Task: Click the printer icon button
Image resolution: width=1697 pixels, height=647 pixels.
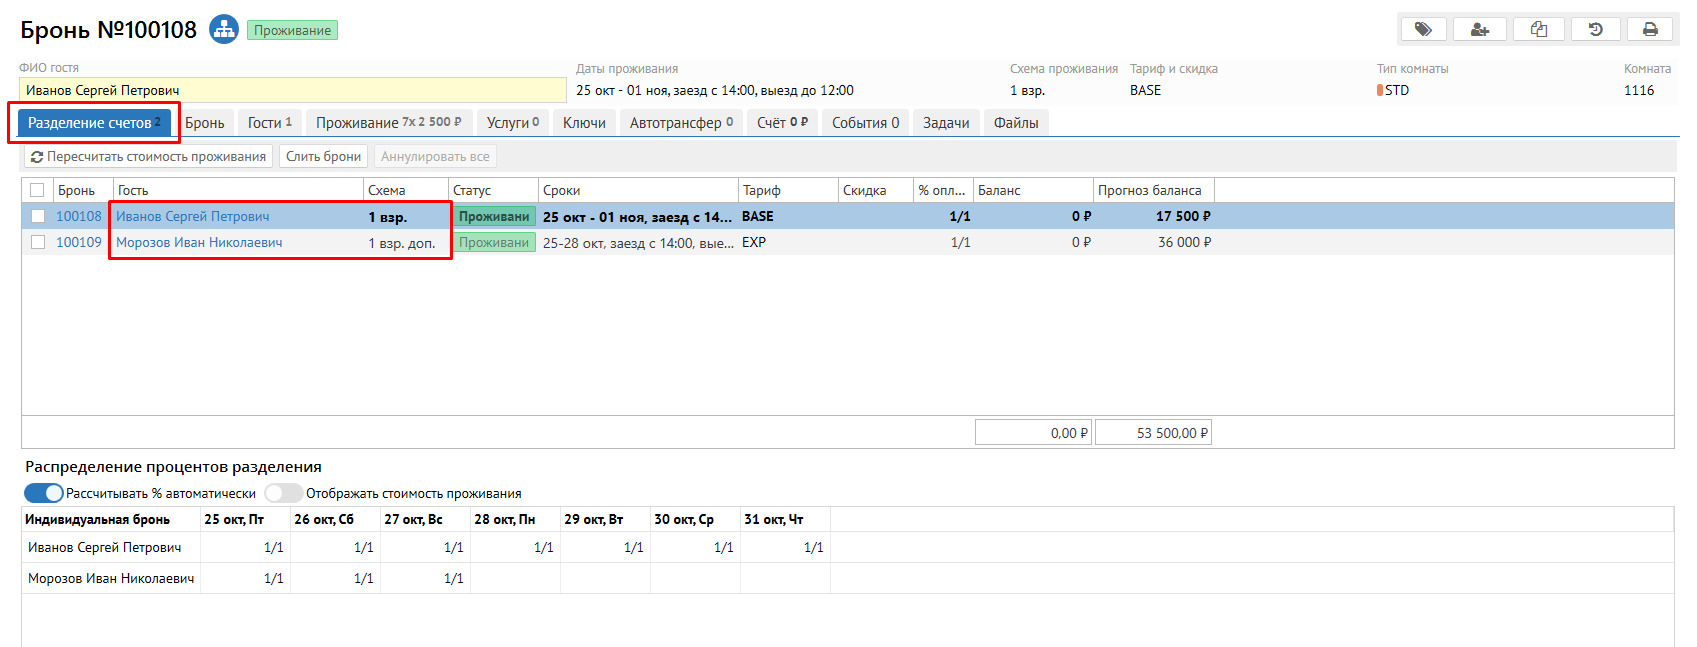Action: click(1650, 30)
